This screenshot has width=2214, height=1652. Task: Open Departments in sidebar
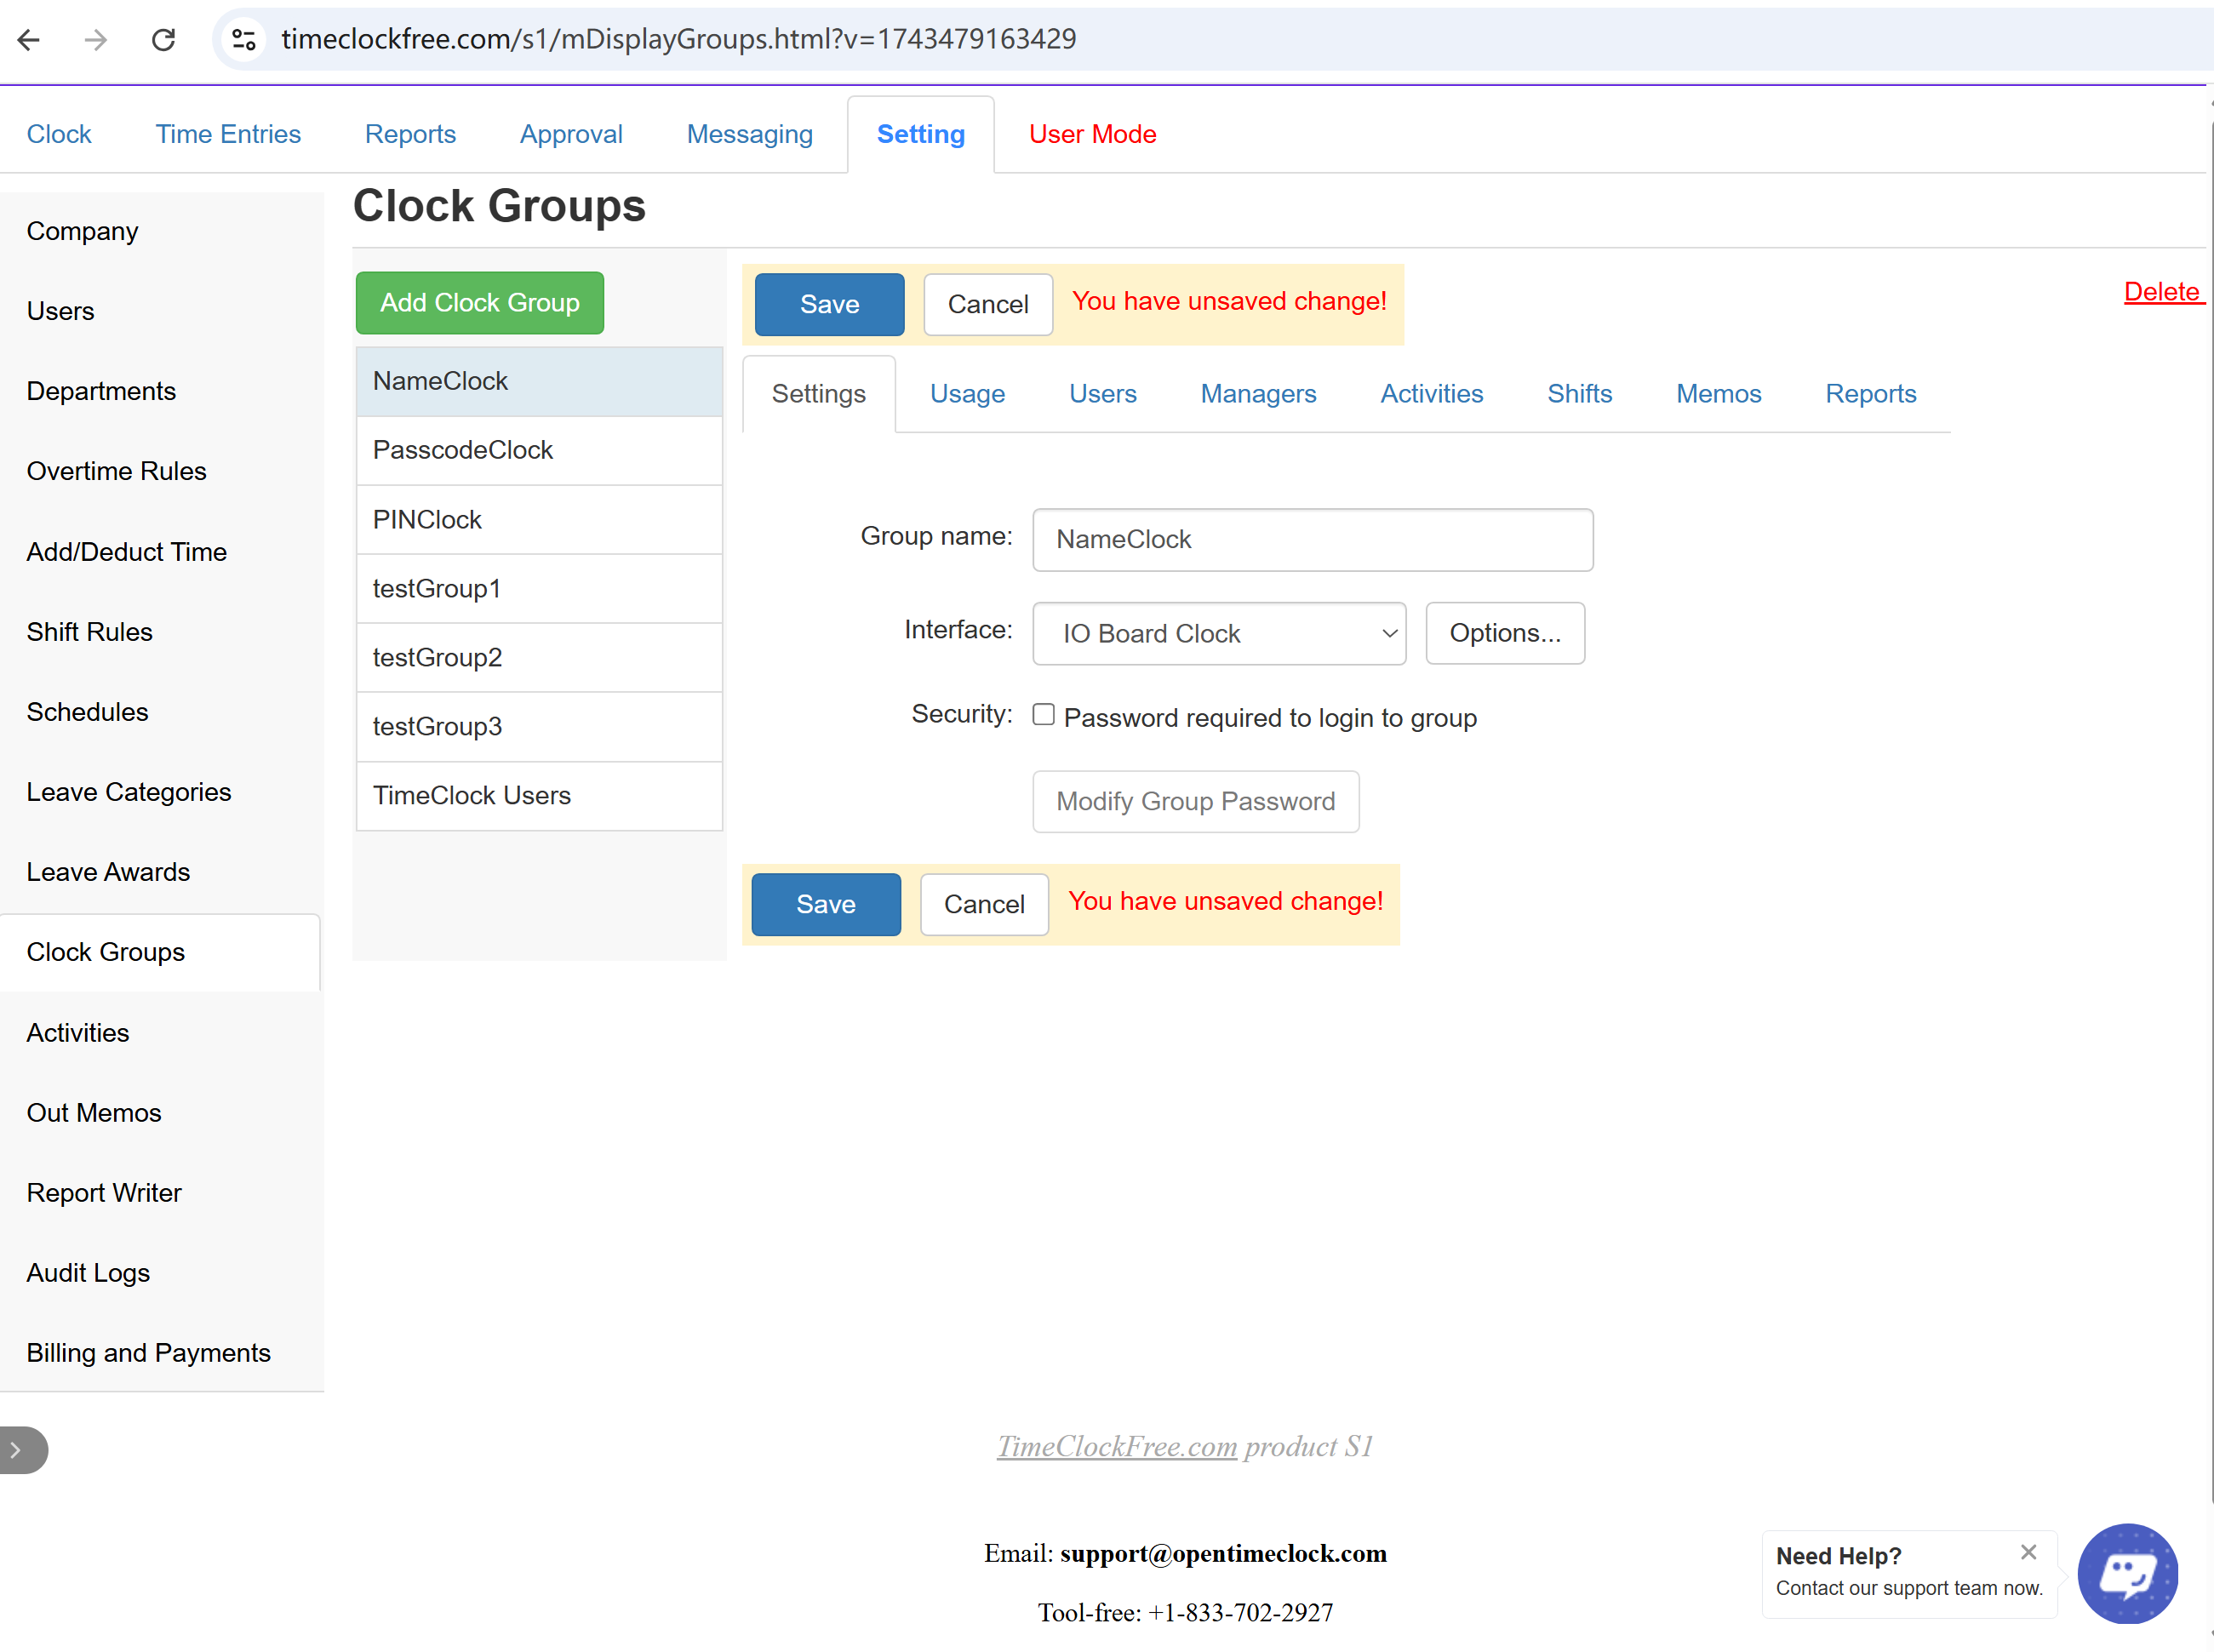click(x=161, y=391)
